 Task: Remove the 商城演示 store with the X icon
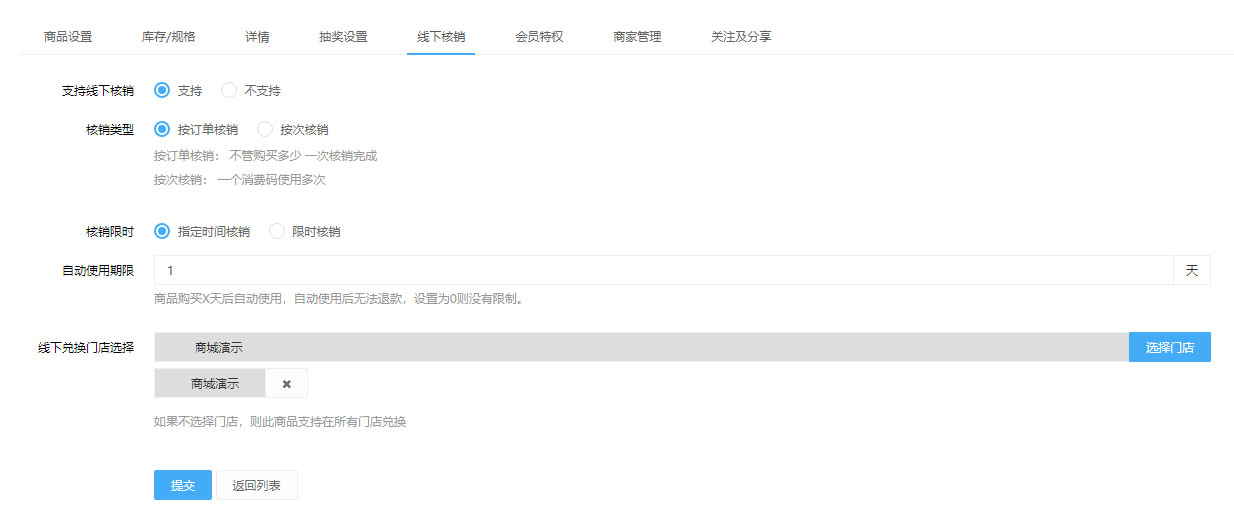286,383
